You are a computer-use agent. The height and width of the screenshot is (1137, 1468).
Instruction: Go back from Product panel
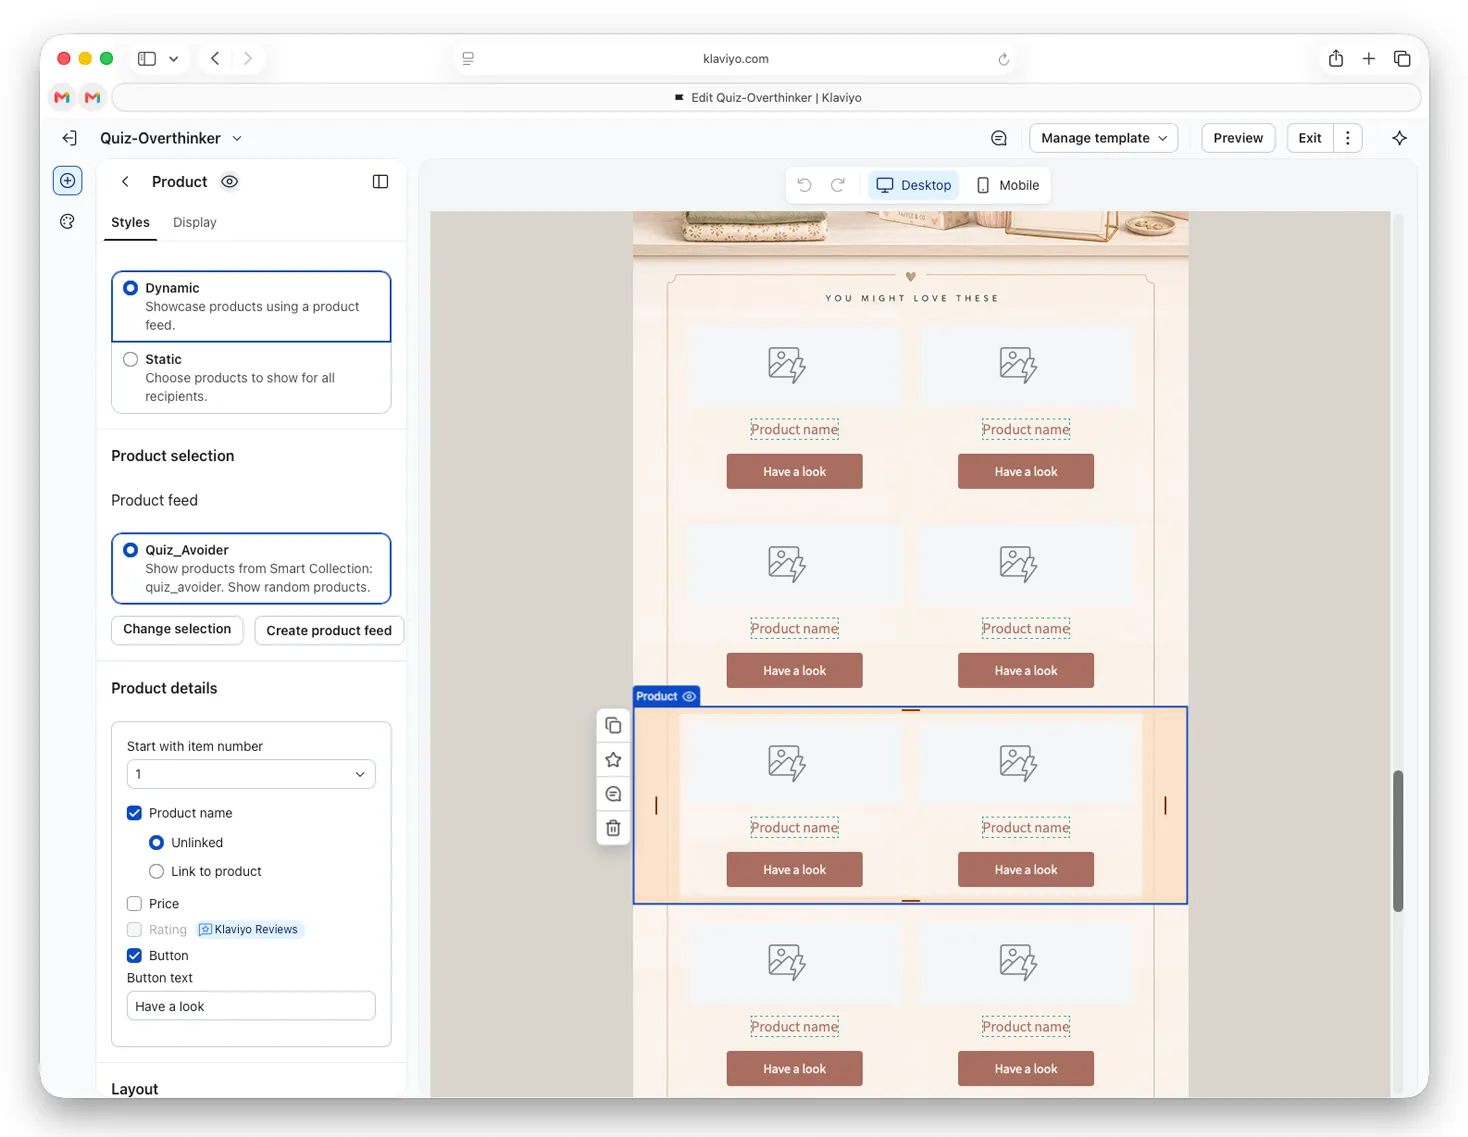click(125, 182)
